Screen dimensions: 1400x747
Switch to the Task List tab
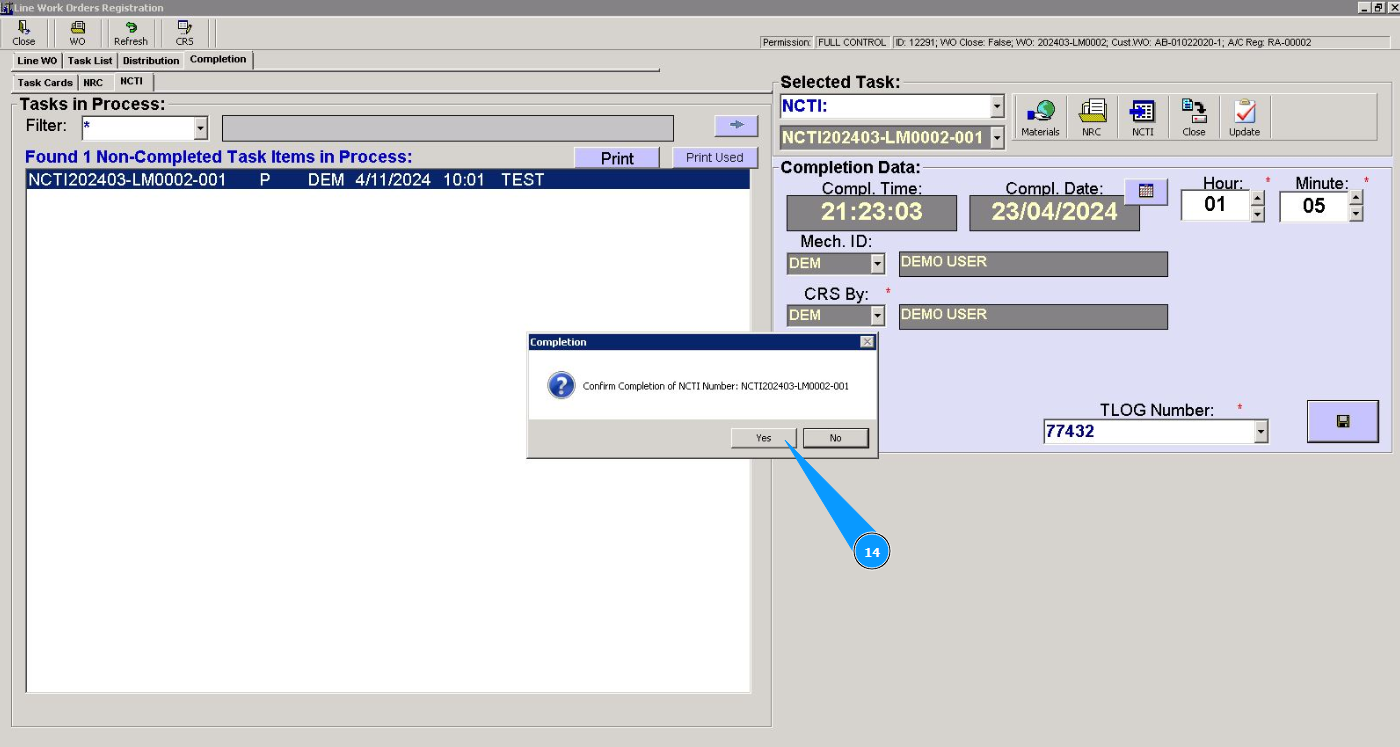(90, 61)
